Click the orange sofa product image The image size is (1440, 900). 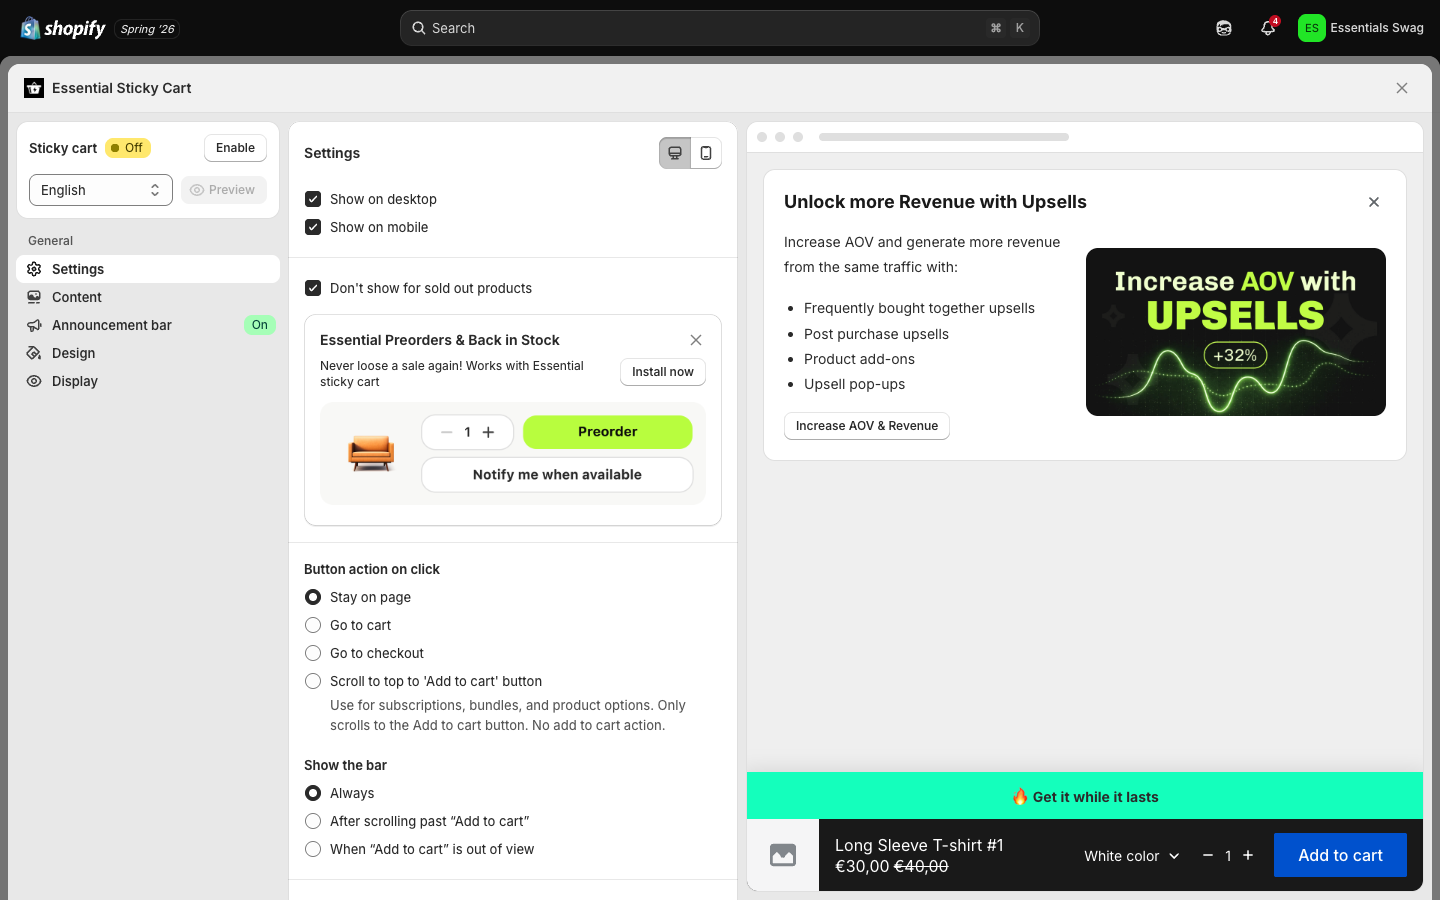point(371,453)
